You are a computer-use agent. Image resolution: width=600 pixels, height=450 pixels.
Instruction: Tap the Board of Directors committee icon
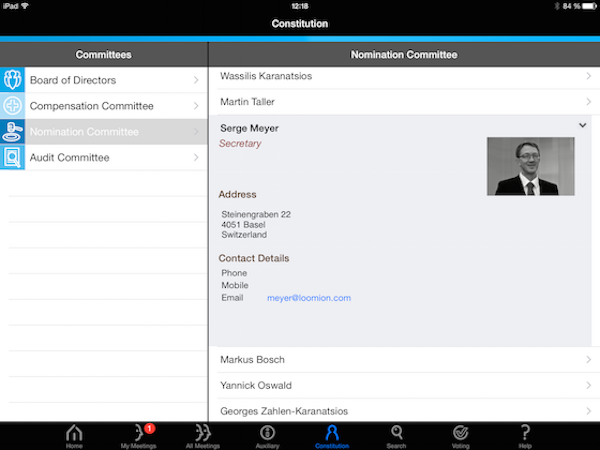tap(13, 80)
